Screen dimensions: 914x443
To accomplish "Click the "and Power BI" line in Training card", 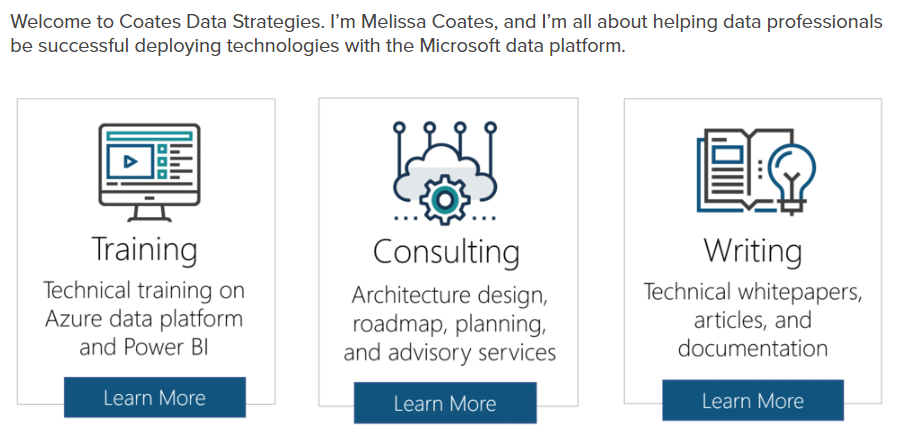I will [144, 348].
